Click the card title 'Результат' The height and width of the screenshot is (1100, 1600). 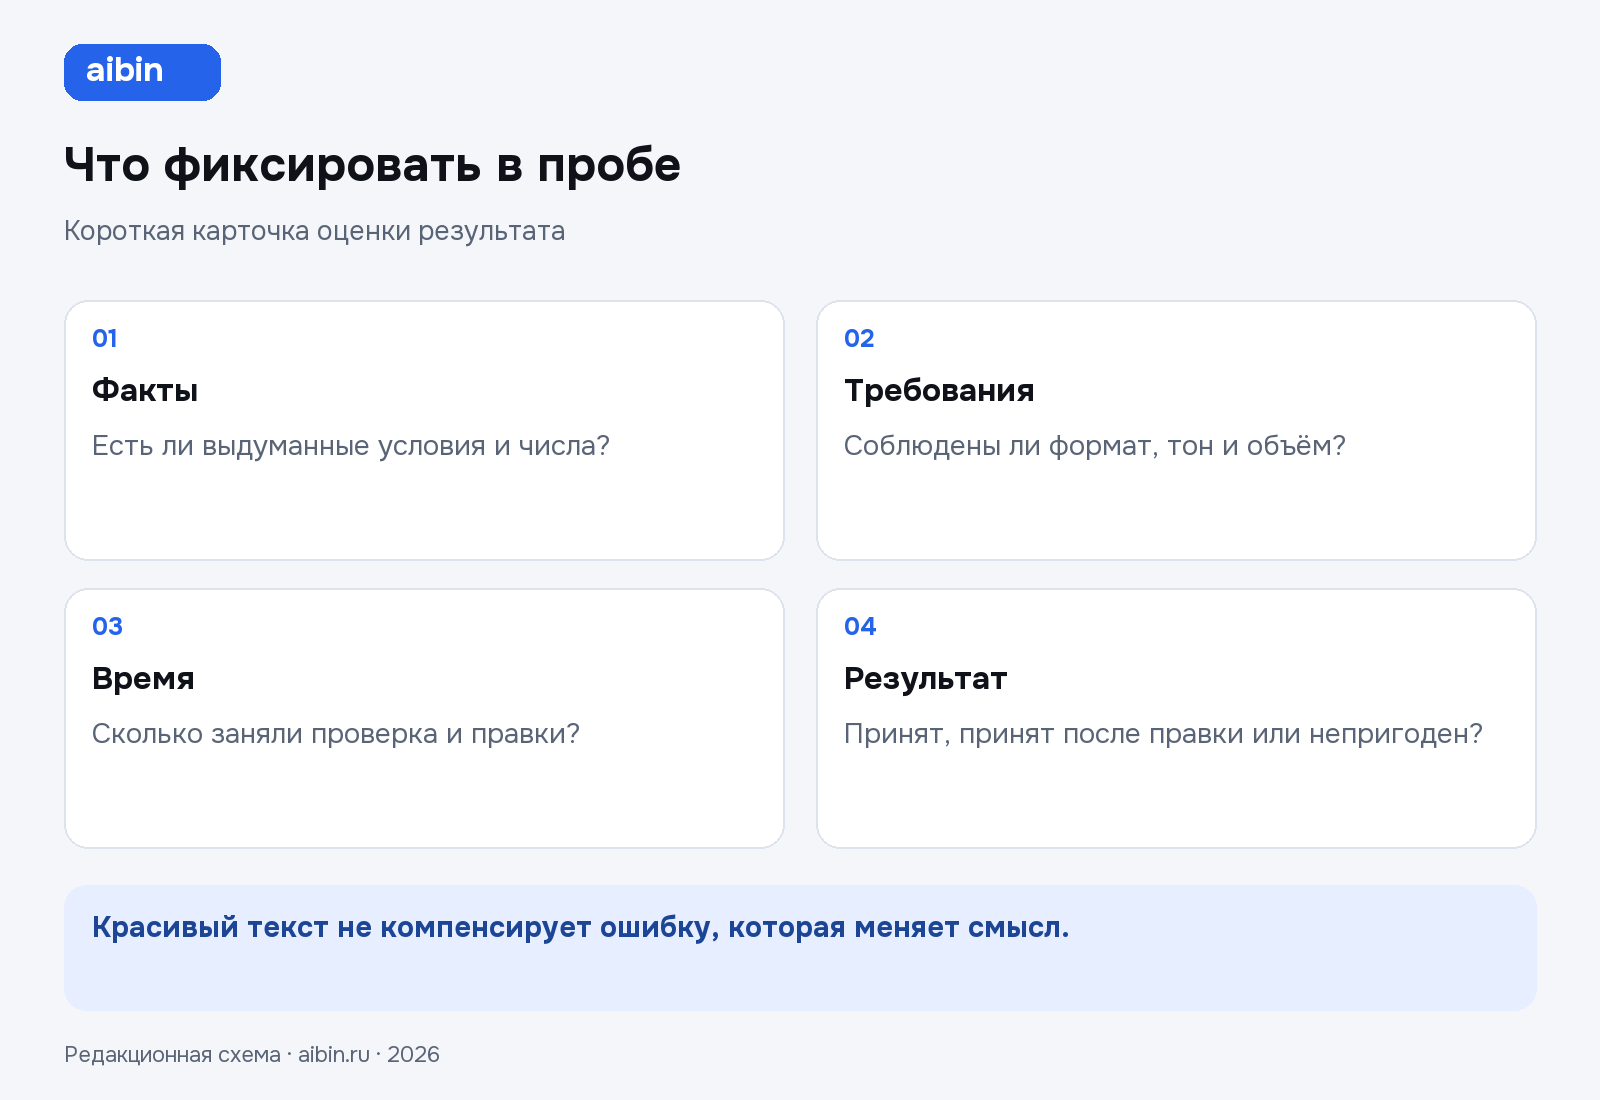click(x=925, y=678)
